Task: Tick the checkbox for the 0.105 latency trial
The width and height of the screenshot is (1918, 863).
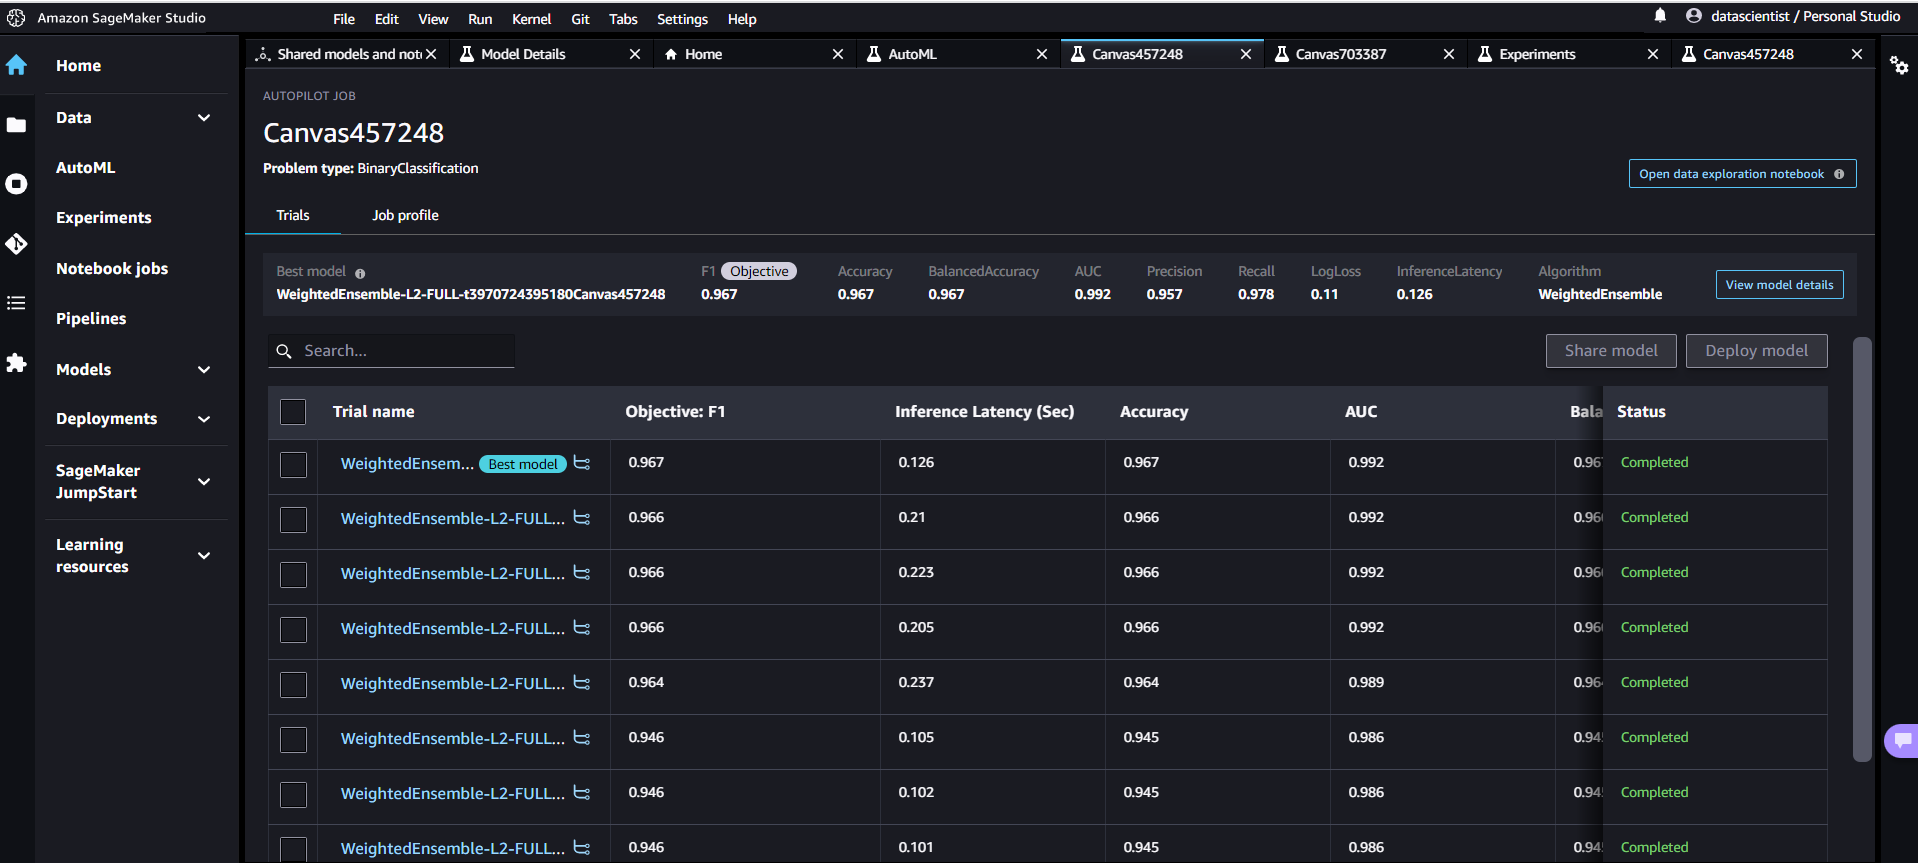Action: [x=293, y=740]
